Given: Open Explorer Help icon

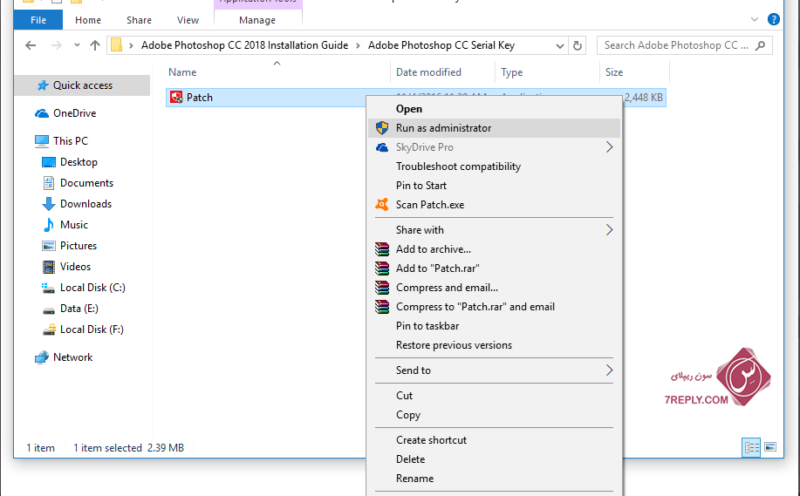Looking at the screenshot, I should coord(773,19).
